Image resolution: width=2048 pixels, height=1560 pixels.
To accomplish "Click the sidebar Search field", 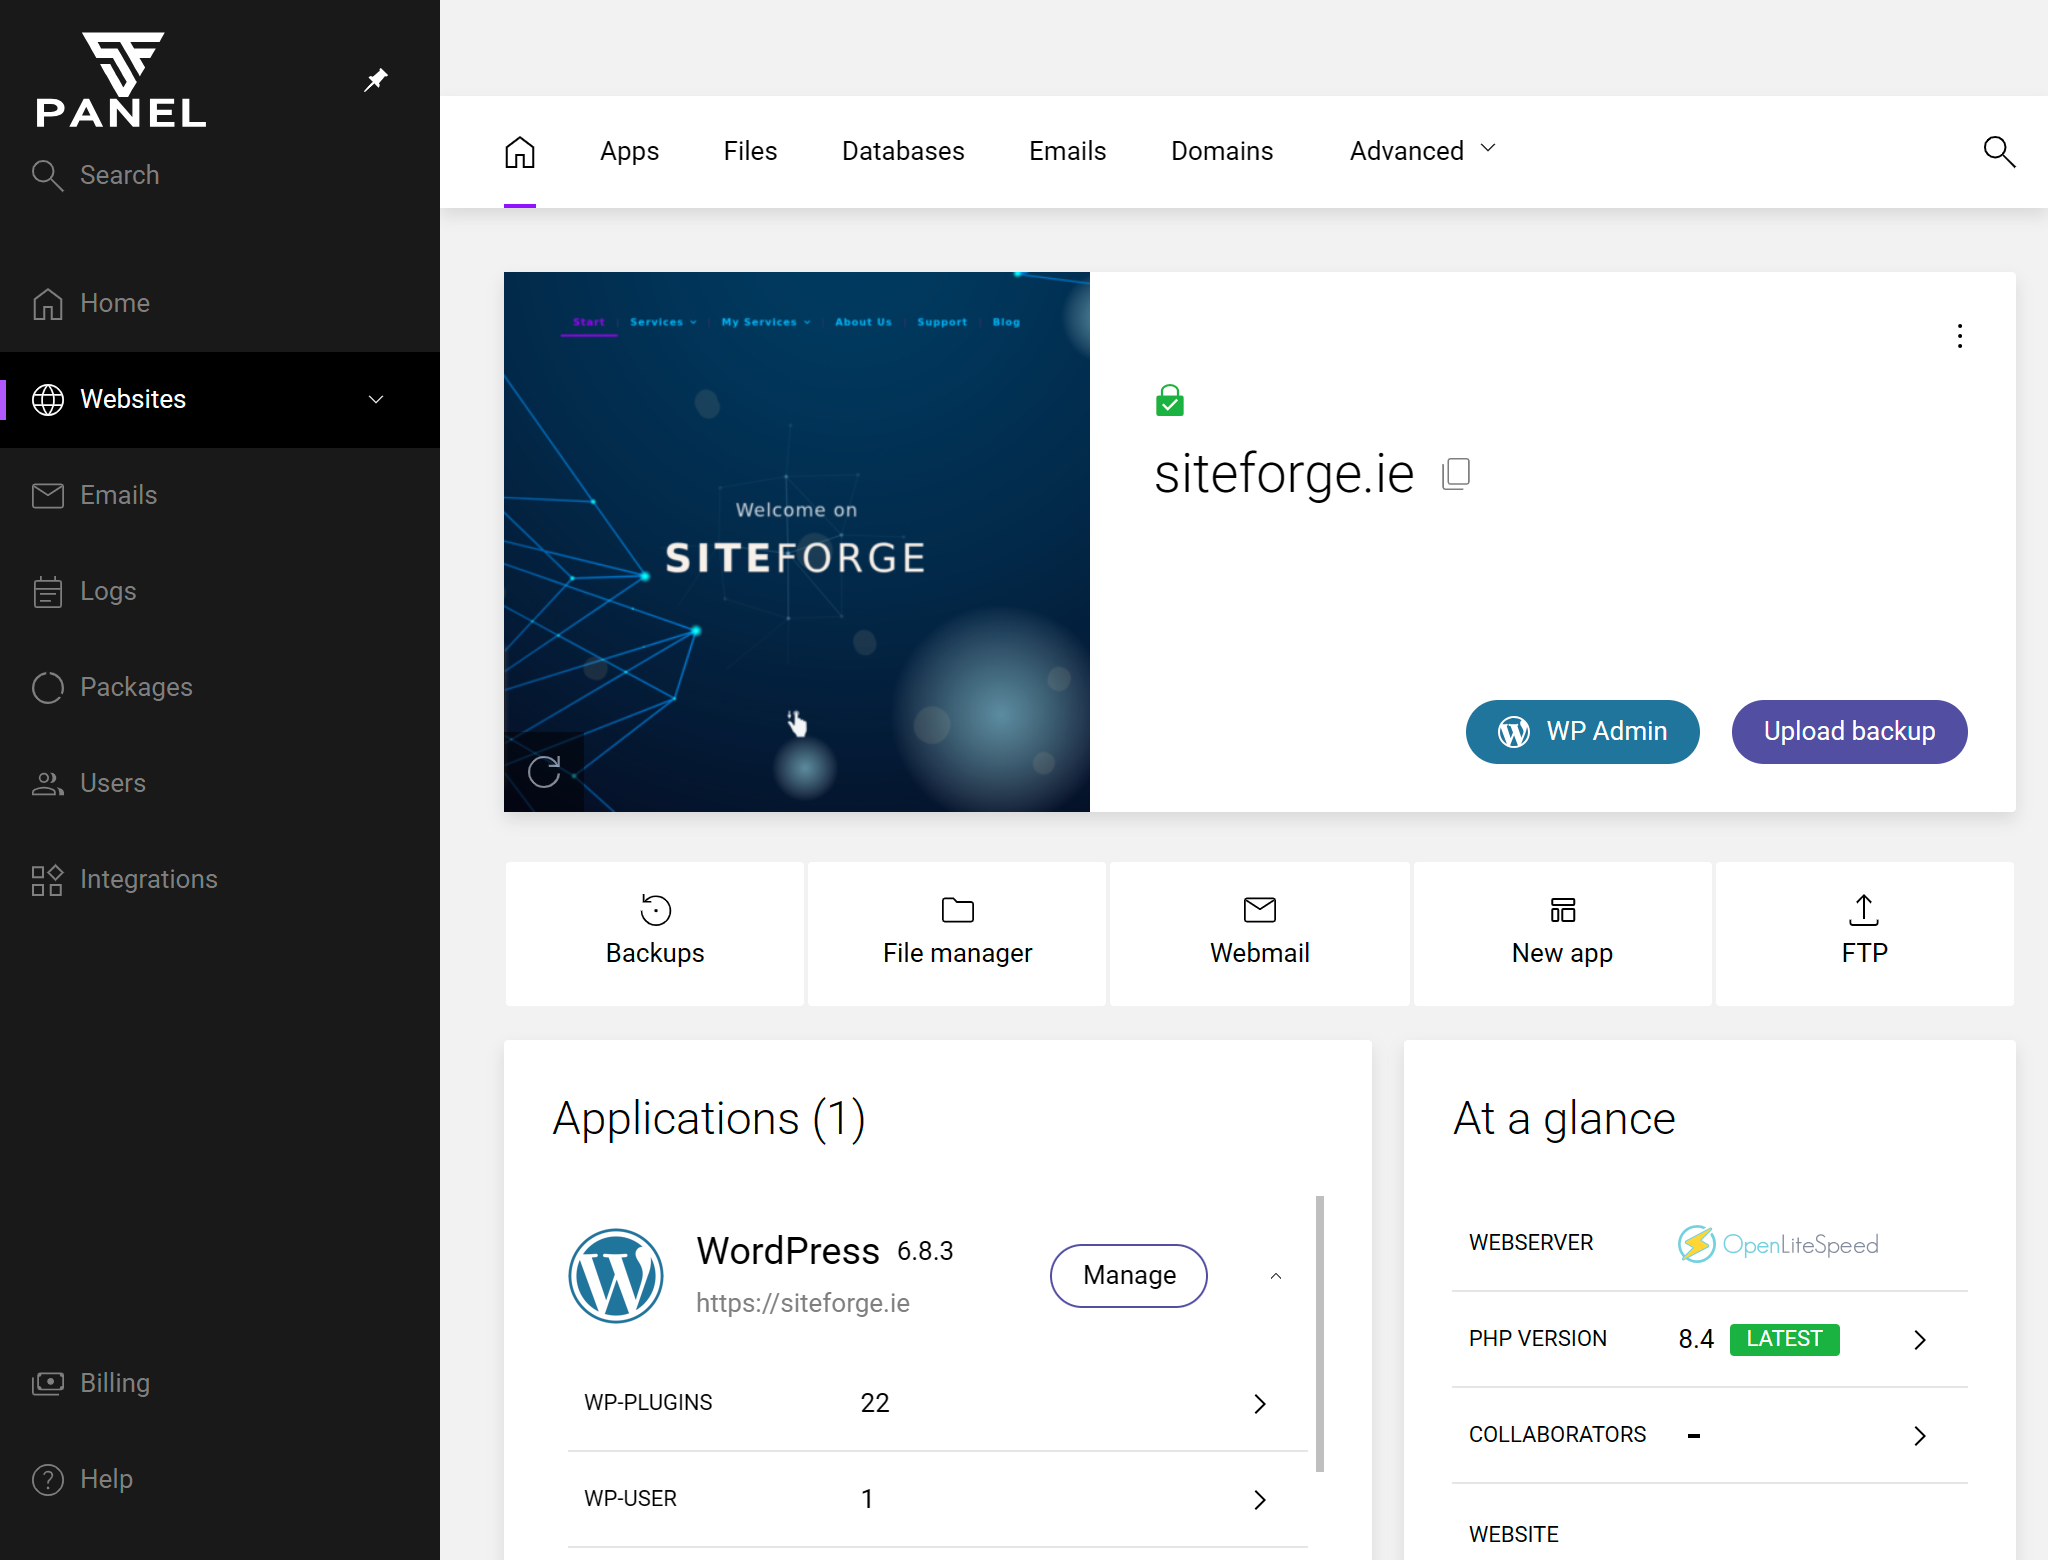I will pos(120,175).
